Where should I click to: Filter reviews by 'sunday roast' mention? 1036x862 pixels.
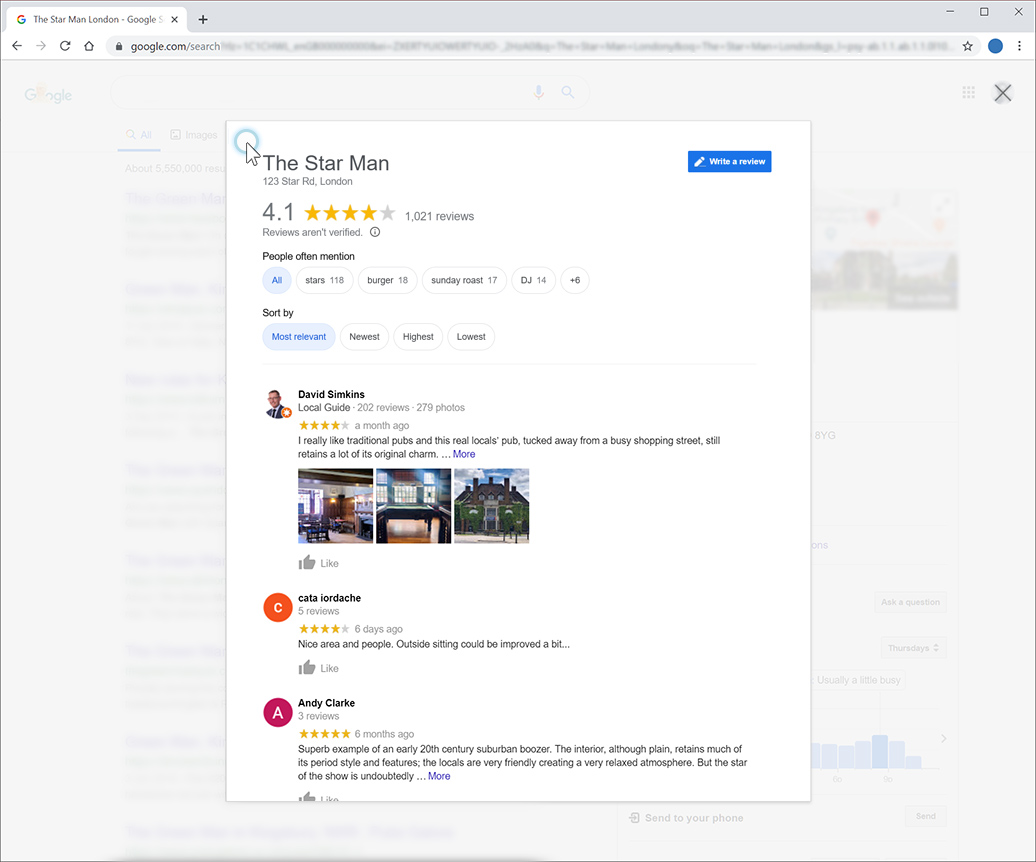click(x=464, y=281)
